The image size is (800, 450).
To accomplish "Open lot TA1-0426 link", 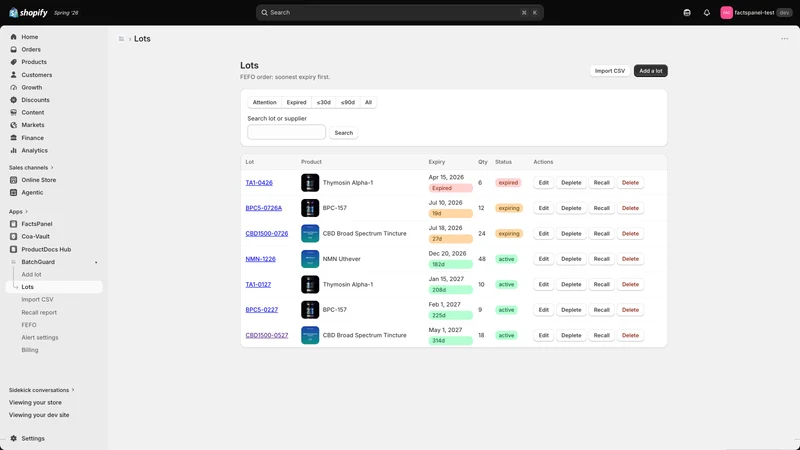I will [x=259, y=183].
